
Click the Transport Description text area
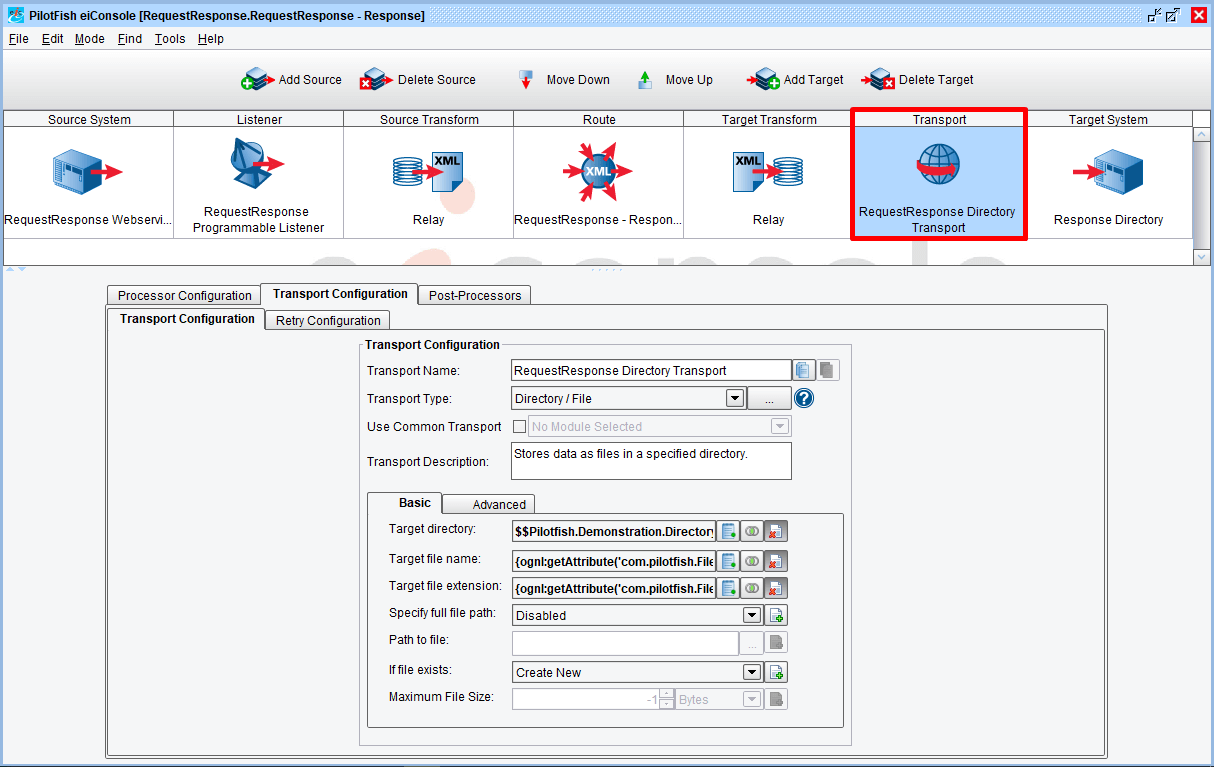[651, 461]
